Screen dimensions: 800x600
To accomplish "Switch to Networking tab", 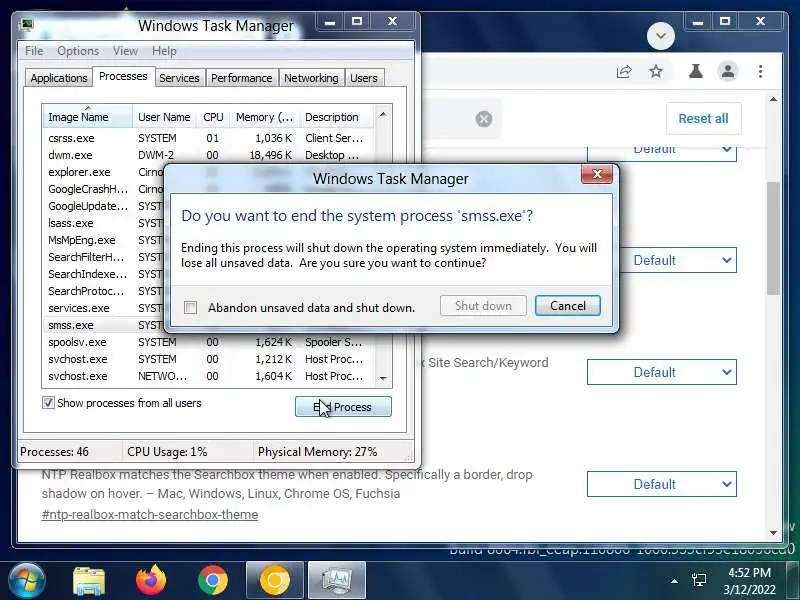I will click(311, 78).
